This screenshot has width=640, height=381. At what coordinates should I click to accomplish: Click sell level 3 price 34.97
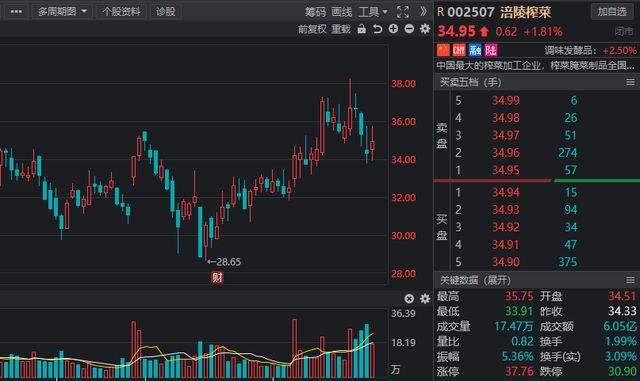click(505, 135)
